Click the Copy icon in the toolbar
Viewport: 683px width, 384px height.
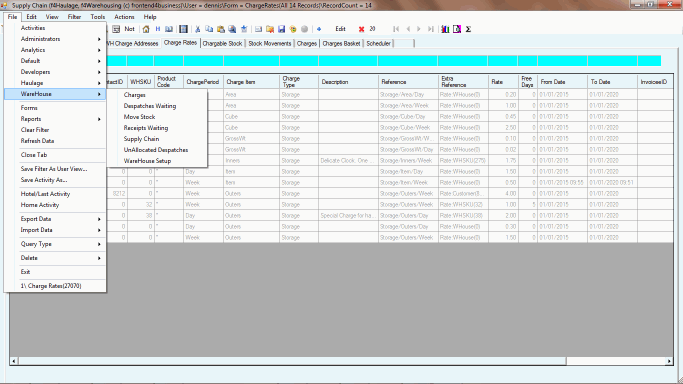[x=209, y=29]
